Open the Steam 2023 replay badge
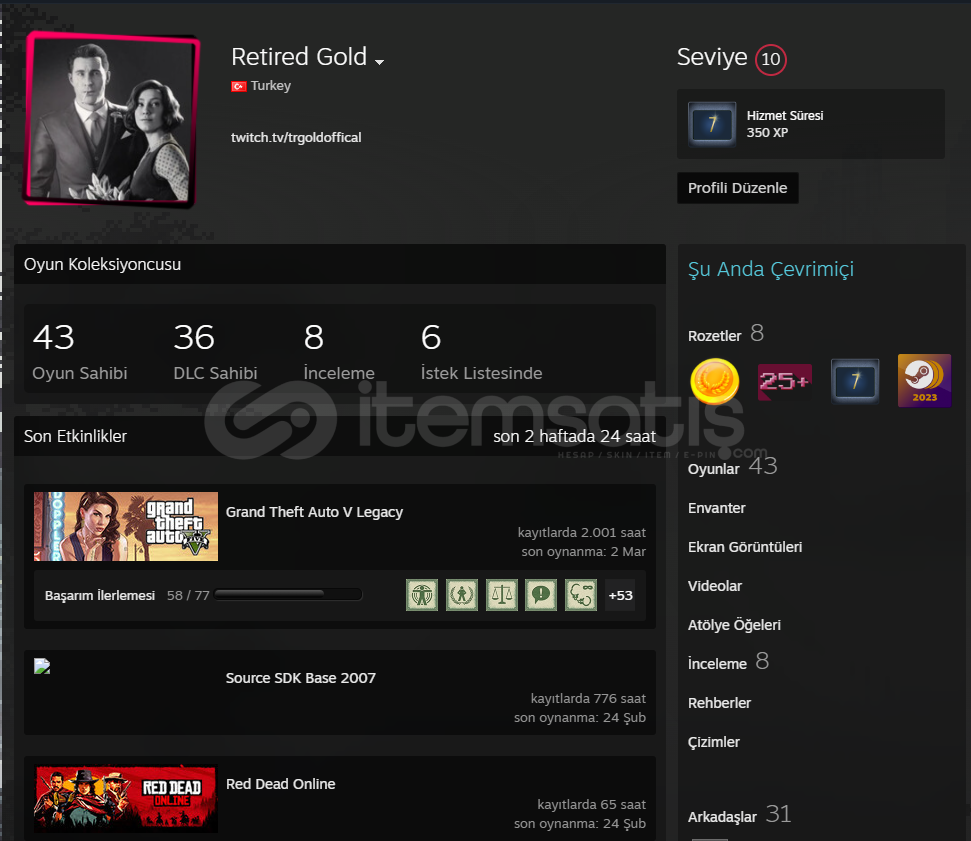This screenshot has width=971, height=841. pyautogui.click(x=924, y=381)
